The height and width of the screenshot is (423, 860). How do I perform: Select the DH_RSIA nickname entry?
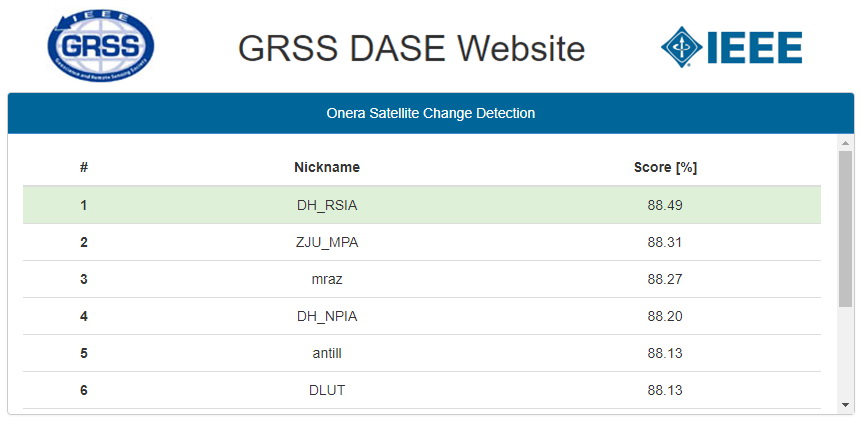click(x=327, y=205)
